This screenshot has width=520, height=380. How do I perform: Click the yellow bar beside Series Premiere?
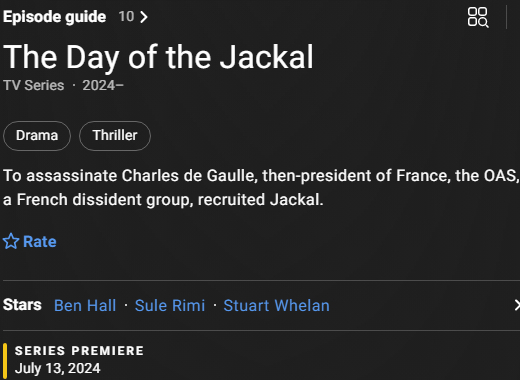5,361
